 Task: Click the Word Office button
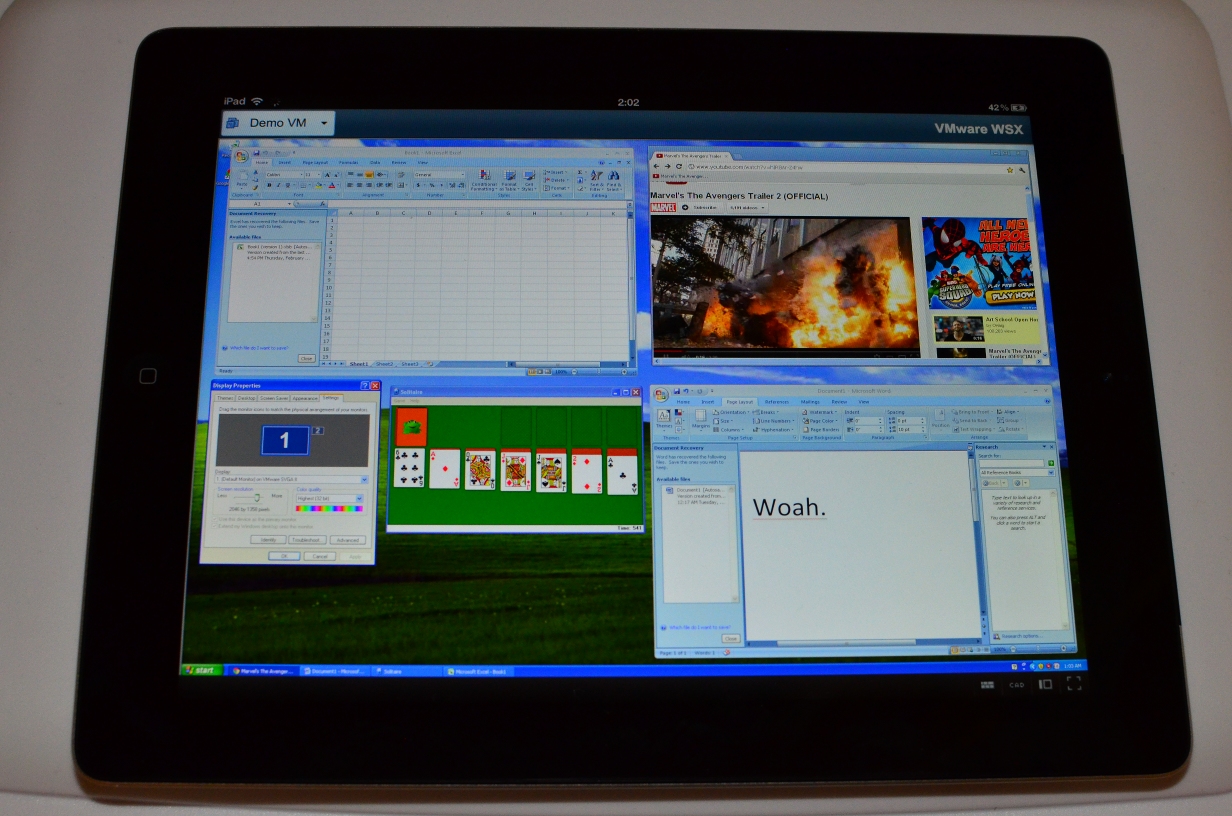coord(662,394)
